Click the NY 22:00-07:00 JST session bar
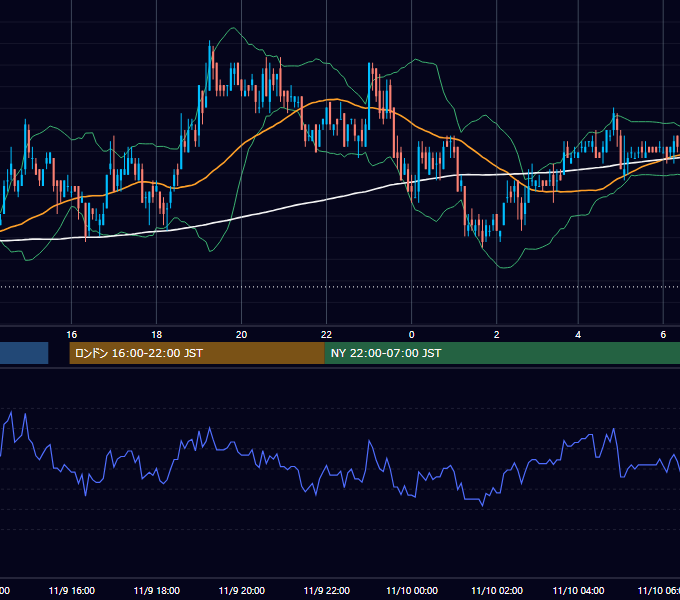680x600 pixels. 502,353
